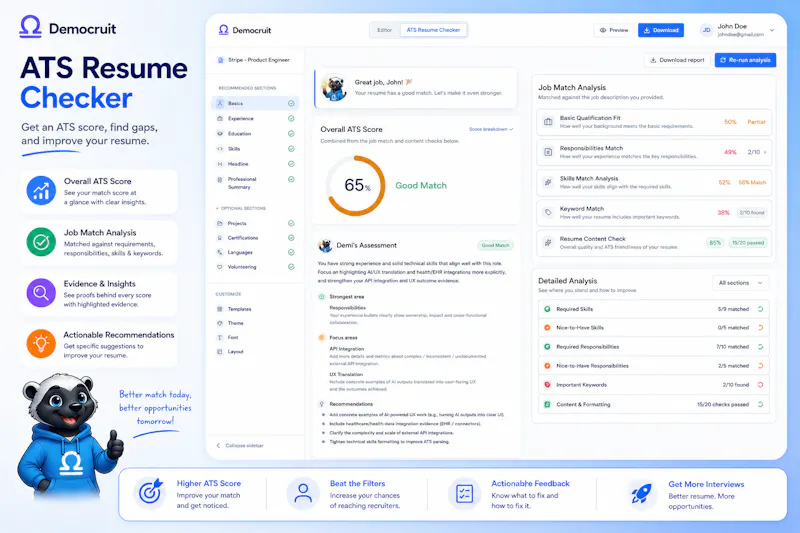Screen dimensions: 800x533
Task: Click the Education cap icon
Action: pos(220,134)
